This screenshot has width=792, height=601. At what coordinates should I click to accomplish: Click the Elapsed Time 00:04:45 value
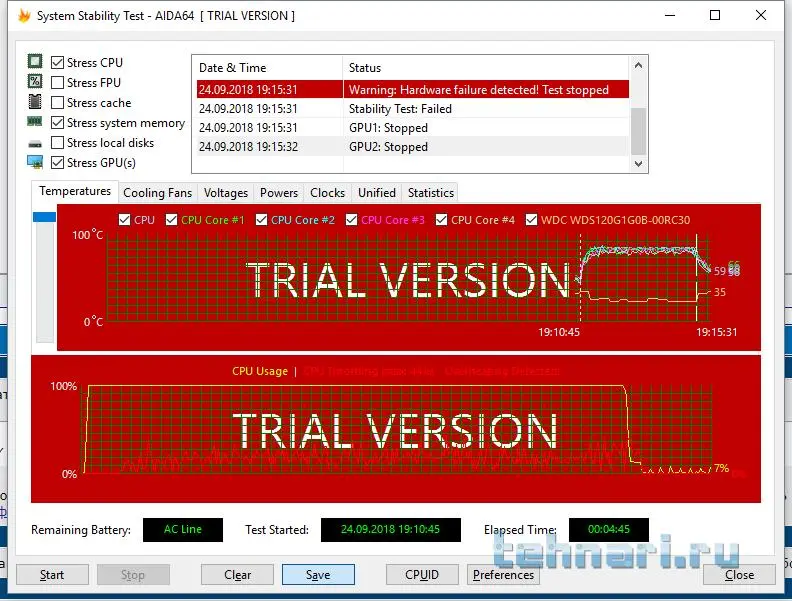click(609, 529)
